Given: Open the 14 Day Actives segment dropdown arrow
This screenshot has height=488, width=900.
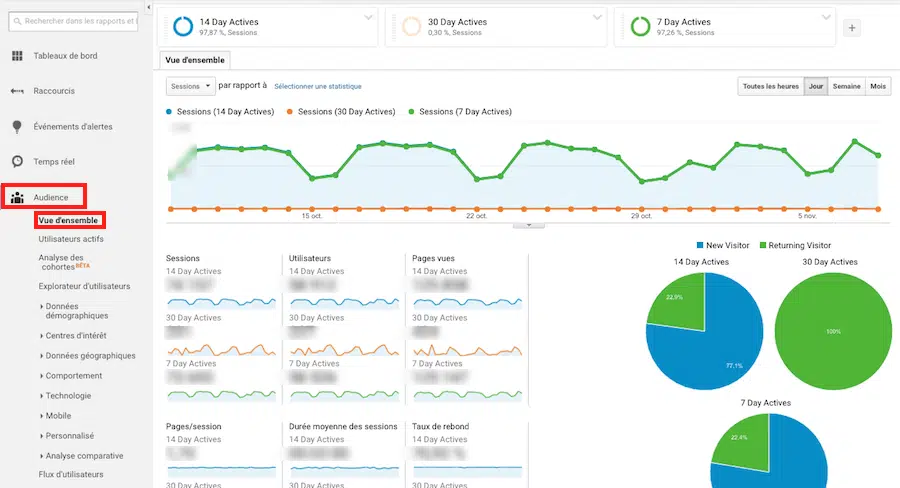Looking at the screenshot, I should click(x=368, y=17).
